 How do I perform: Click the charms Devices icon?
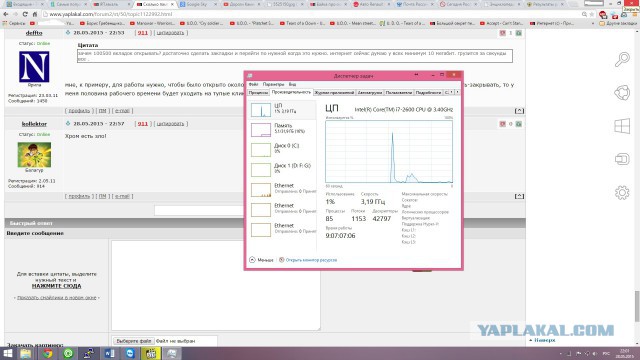pos(622,159)
